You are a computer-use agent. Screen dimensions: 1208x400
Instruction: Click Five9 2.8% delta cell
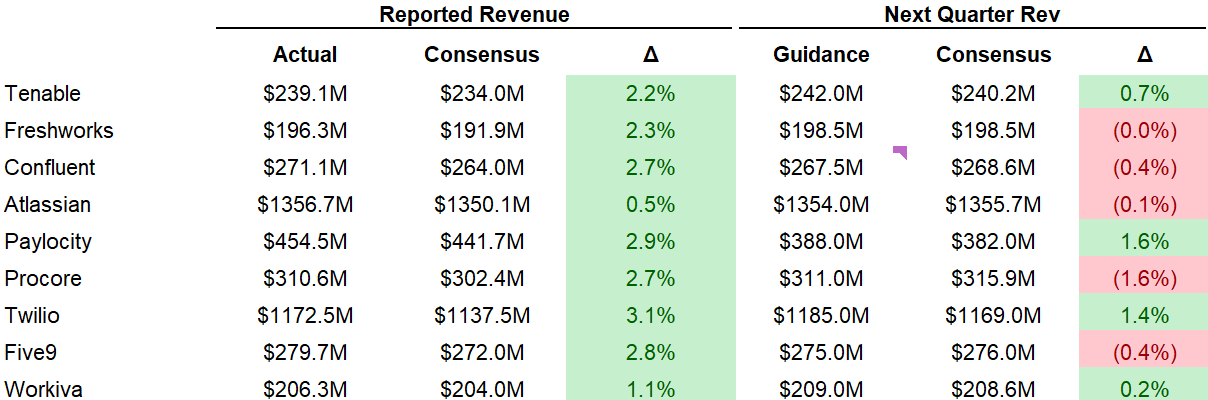point(650,352)
